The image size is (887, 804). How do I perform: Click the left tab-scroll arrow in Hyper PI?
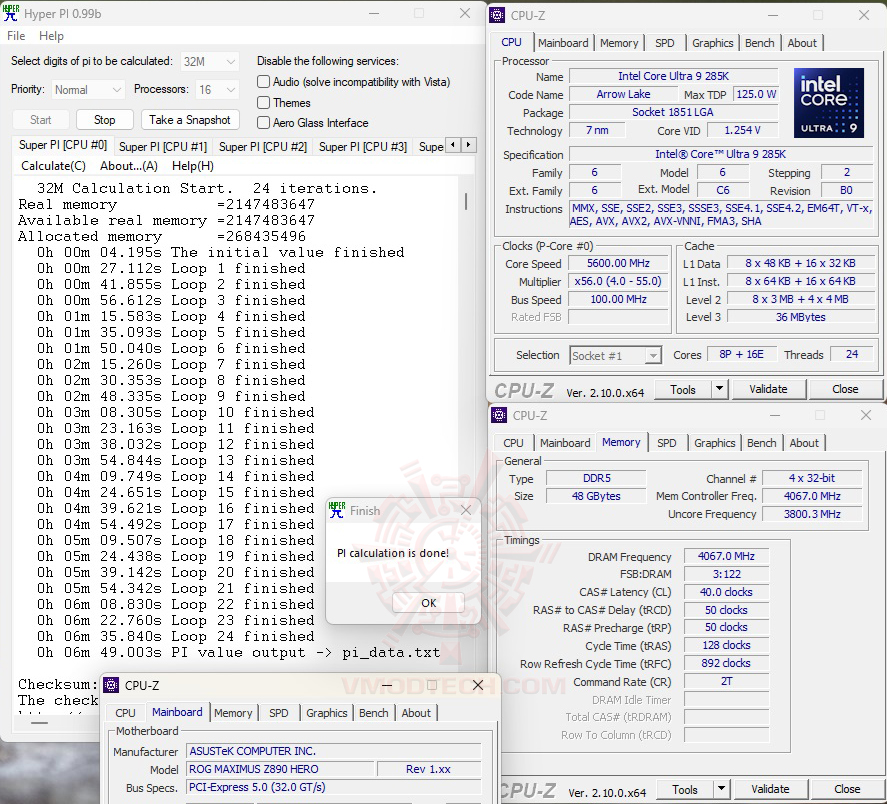tap(452, 144)
